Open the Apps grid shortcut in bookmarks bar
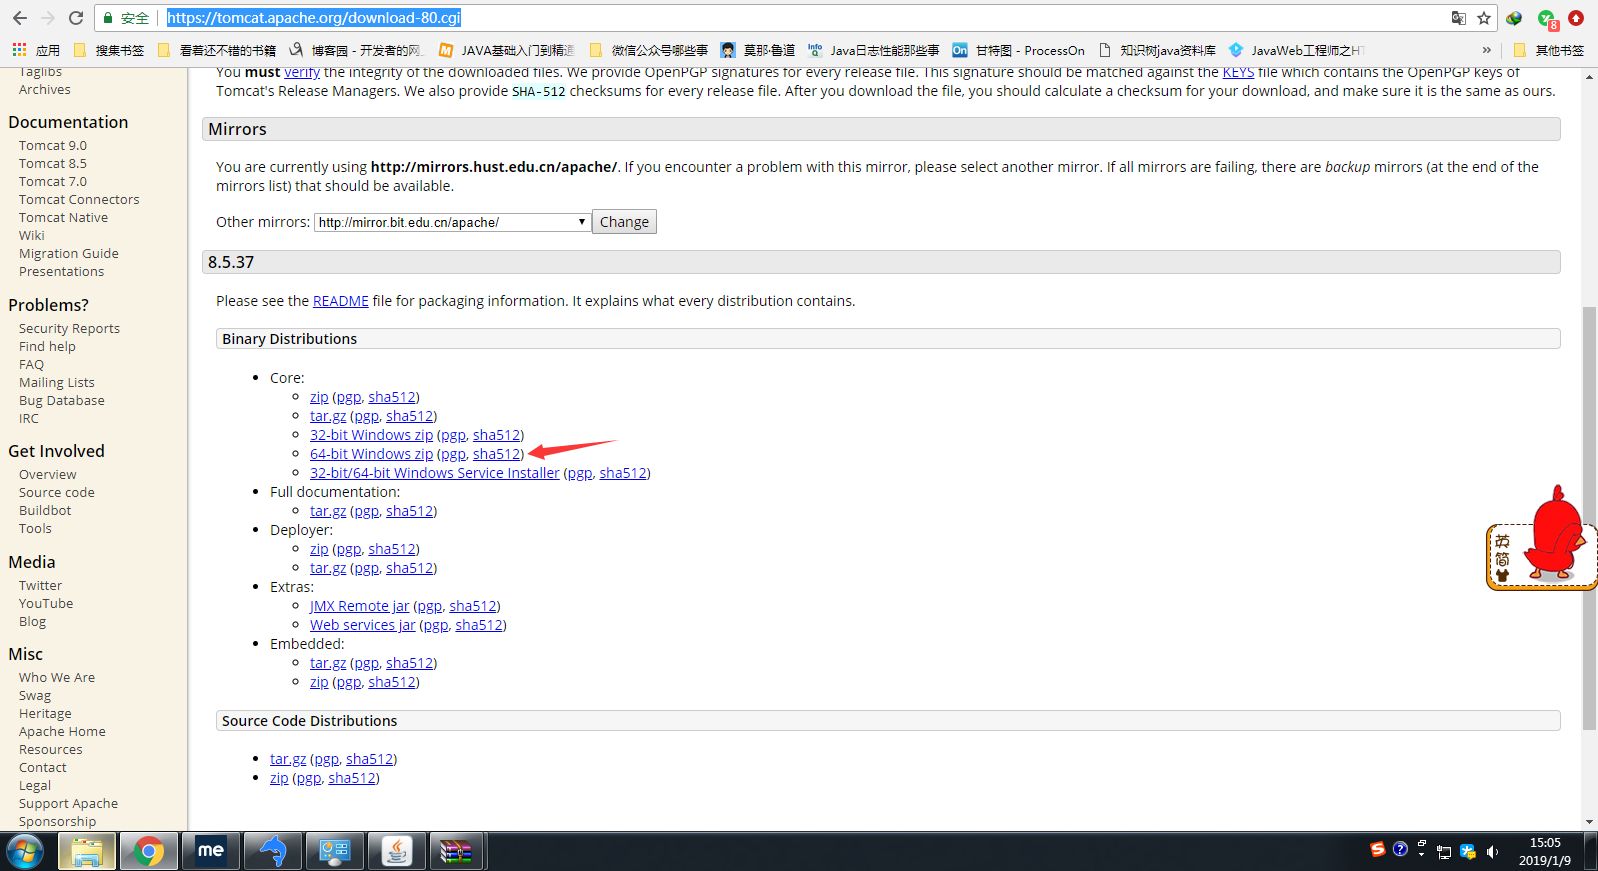This screenshot has height=871, width=1598. (35, 50)
